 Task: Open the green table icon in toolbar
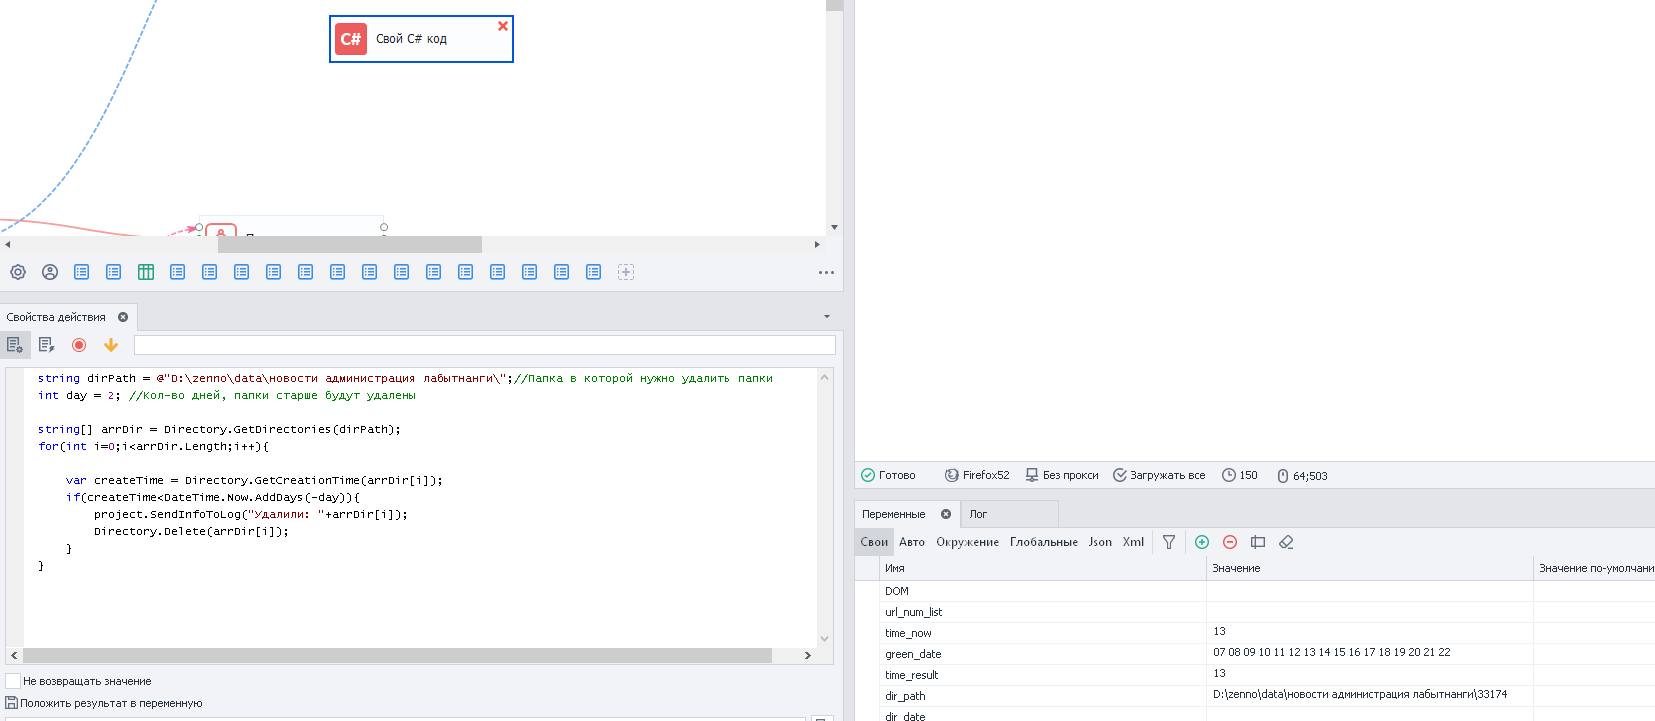click(x=146, y=272)
